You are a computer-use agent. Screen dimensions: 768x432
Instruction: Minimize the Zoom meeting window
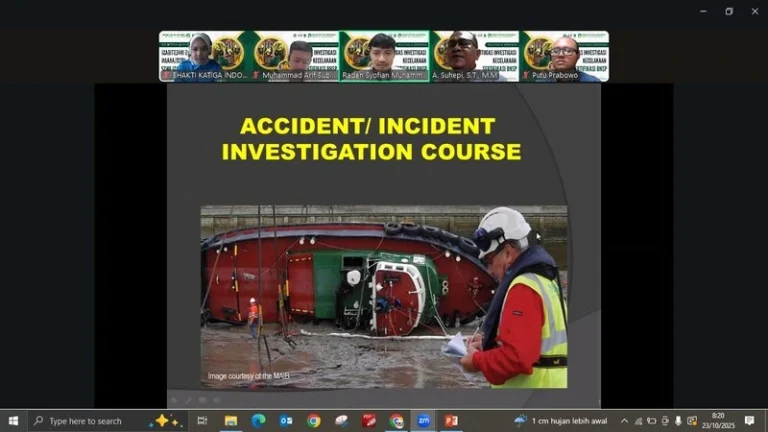coord(703,11)
